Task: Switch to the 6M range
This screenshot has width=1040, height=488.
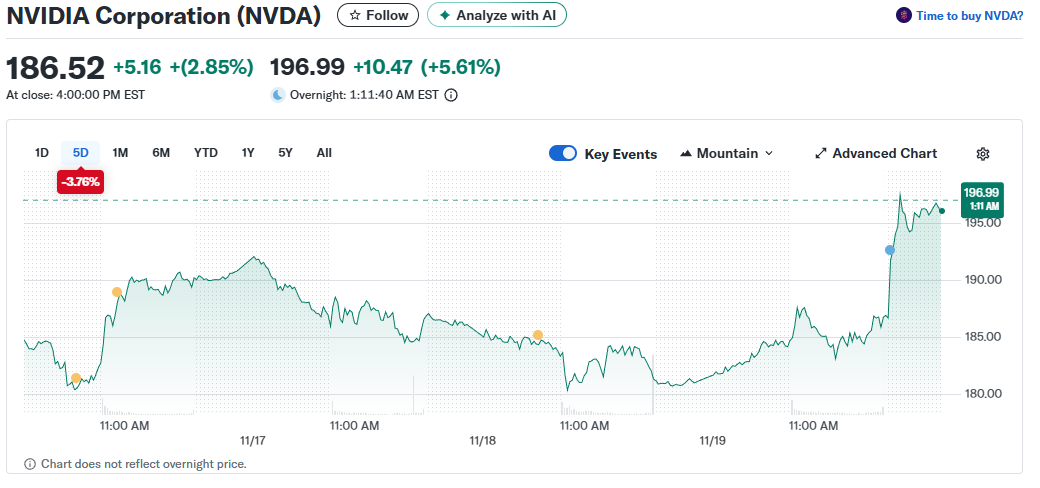Action: point(161,153)
